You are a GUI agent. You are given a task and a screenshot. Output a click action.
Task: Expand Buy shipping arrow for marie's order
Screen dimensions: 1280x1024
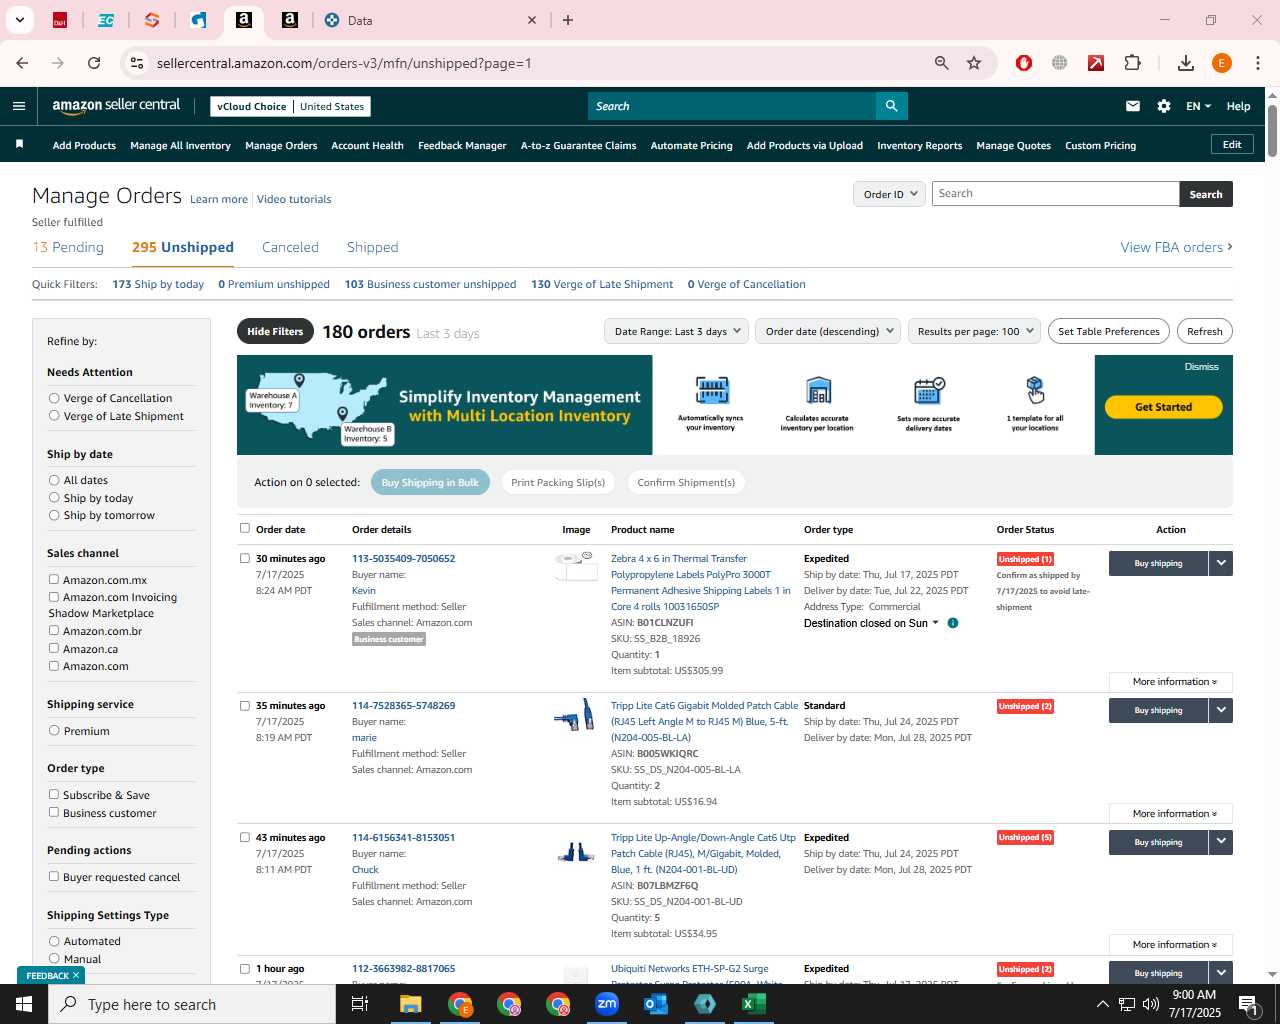[x=1221, y=710]
